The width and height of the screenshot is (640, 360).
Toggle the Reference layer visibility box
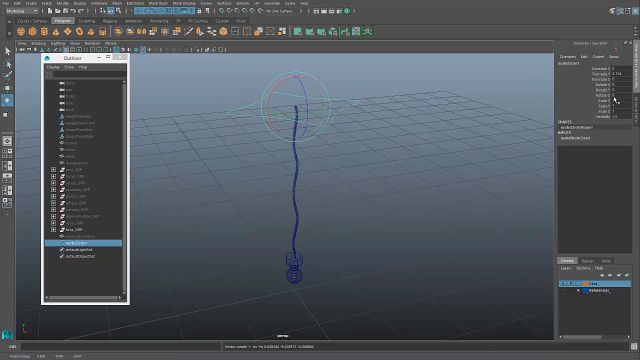(563, 290)
